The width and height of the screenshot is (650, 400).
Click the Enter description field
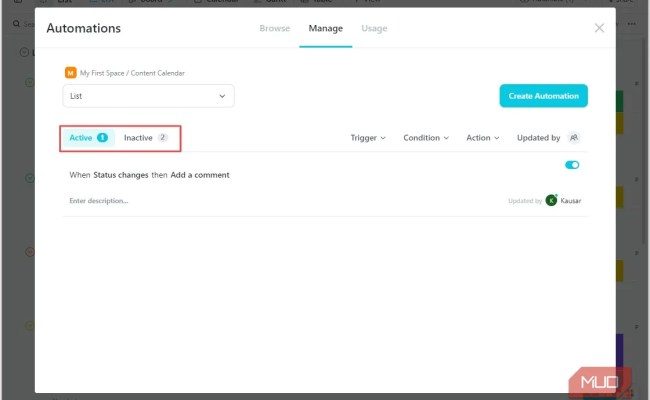[x=99, y=201]
